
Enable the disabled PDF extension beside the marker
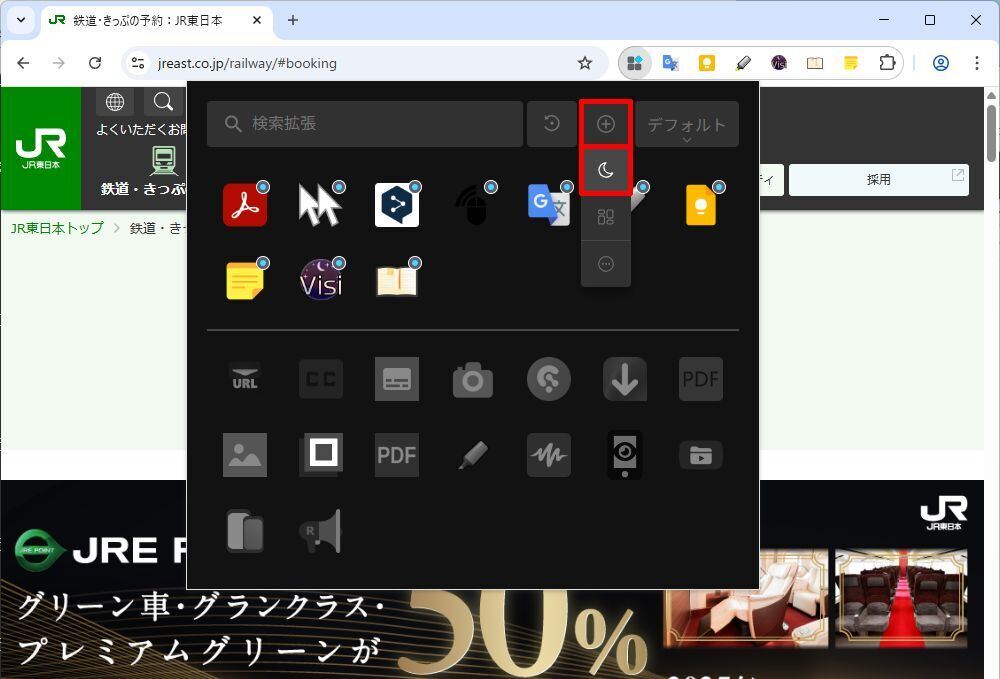point(397,455)
